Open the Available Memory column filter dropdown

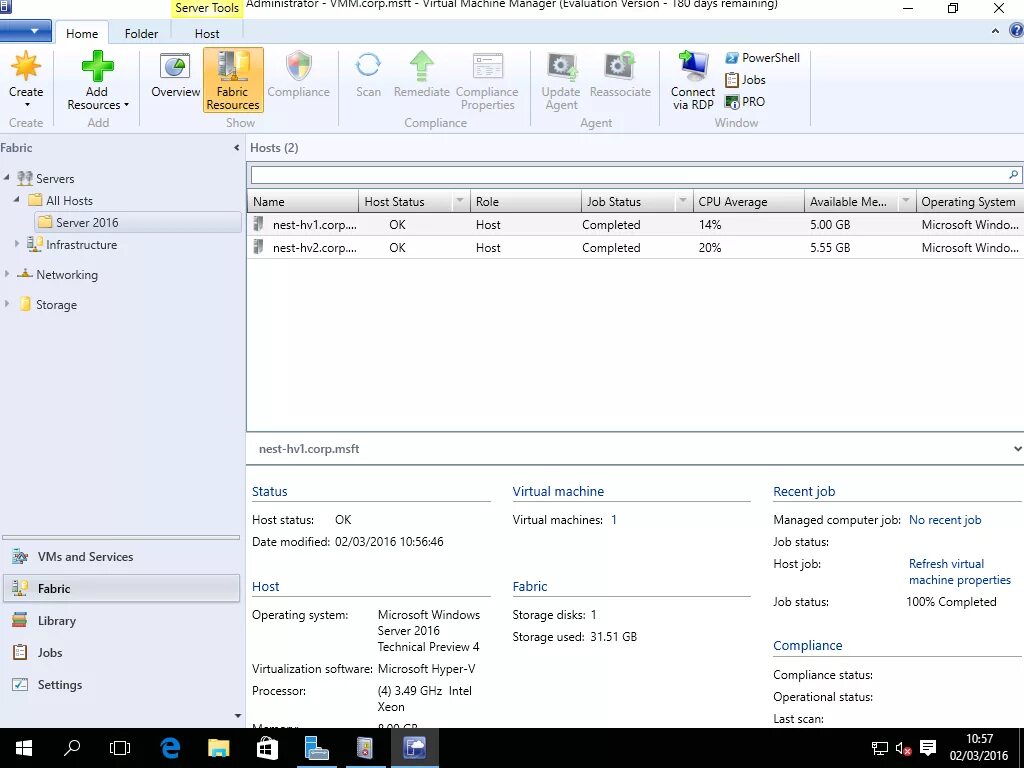tap(906, 201)
